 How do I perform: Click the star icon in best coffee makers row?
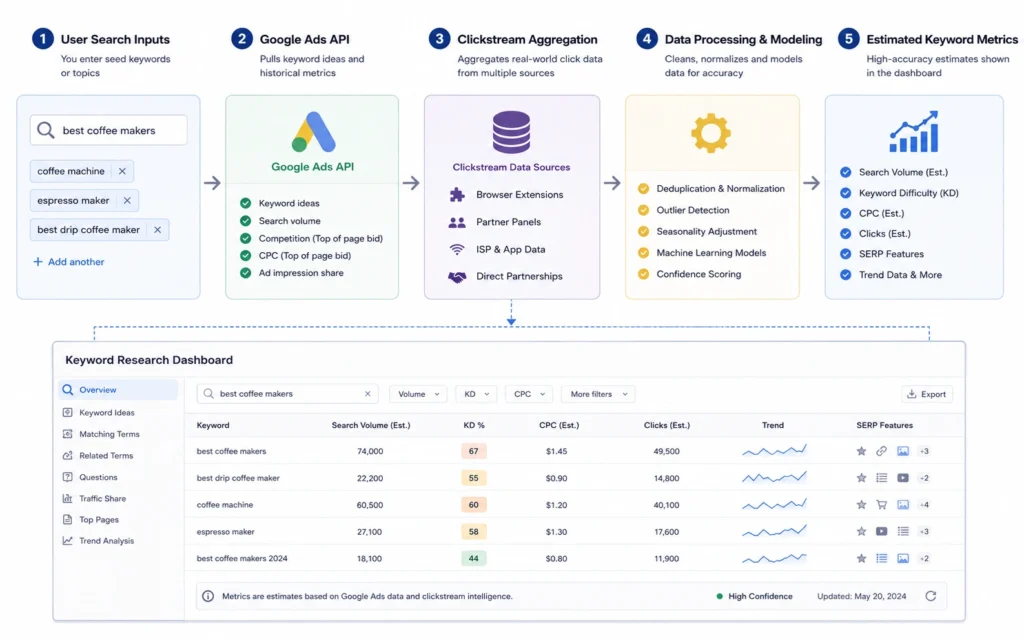click(x=861, y=451)
